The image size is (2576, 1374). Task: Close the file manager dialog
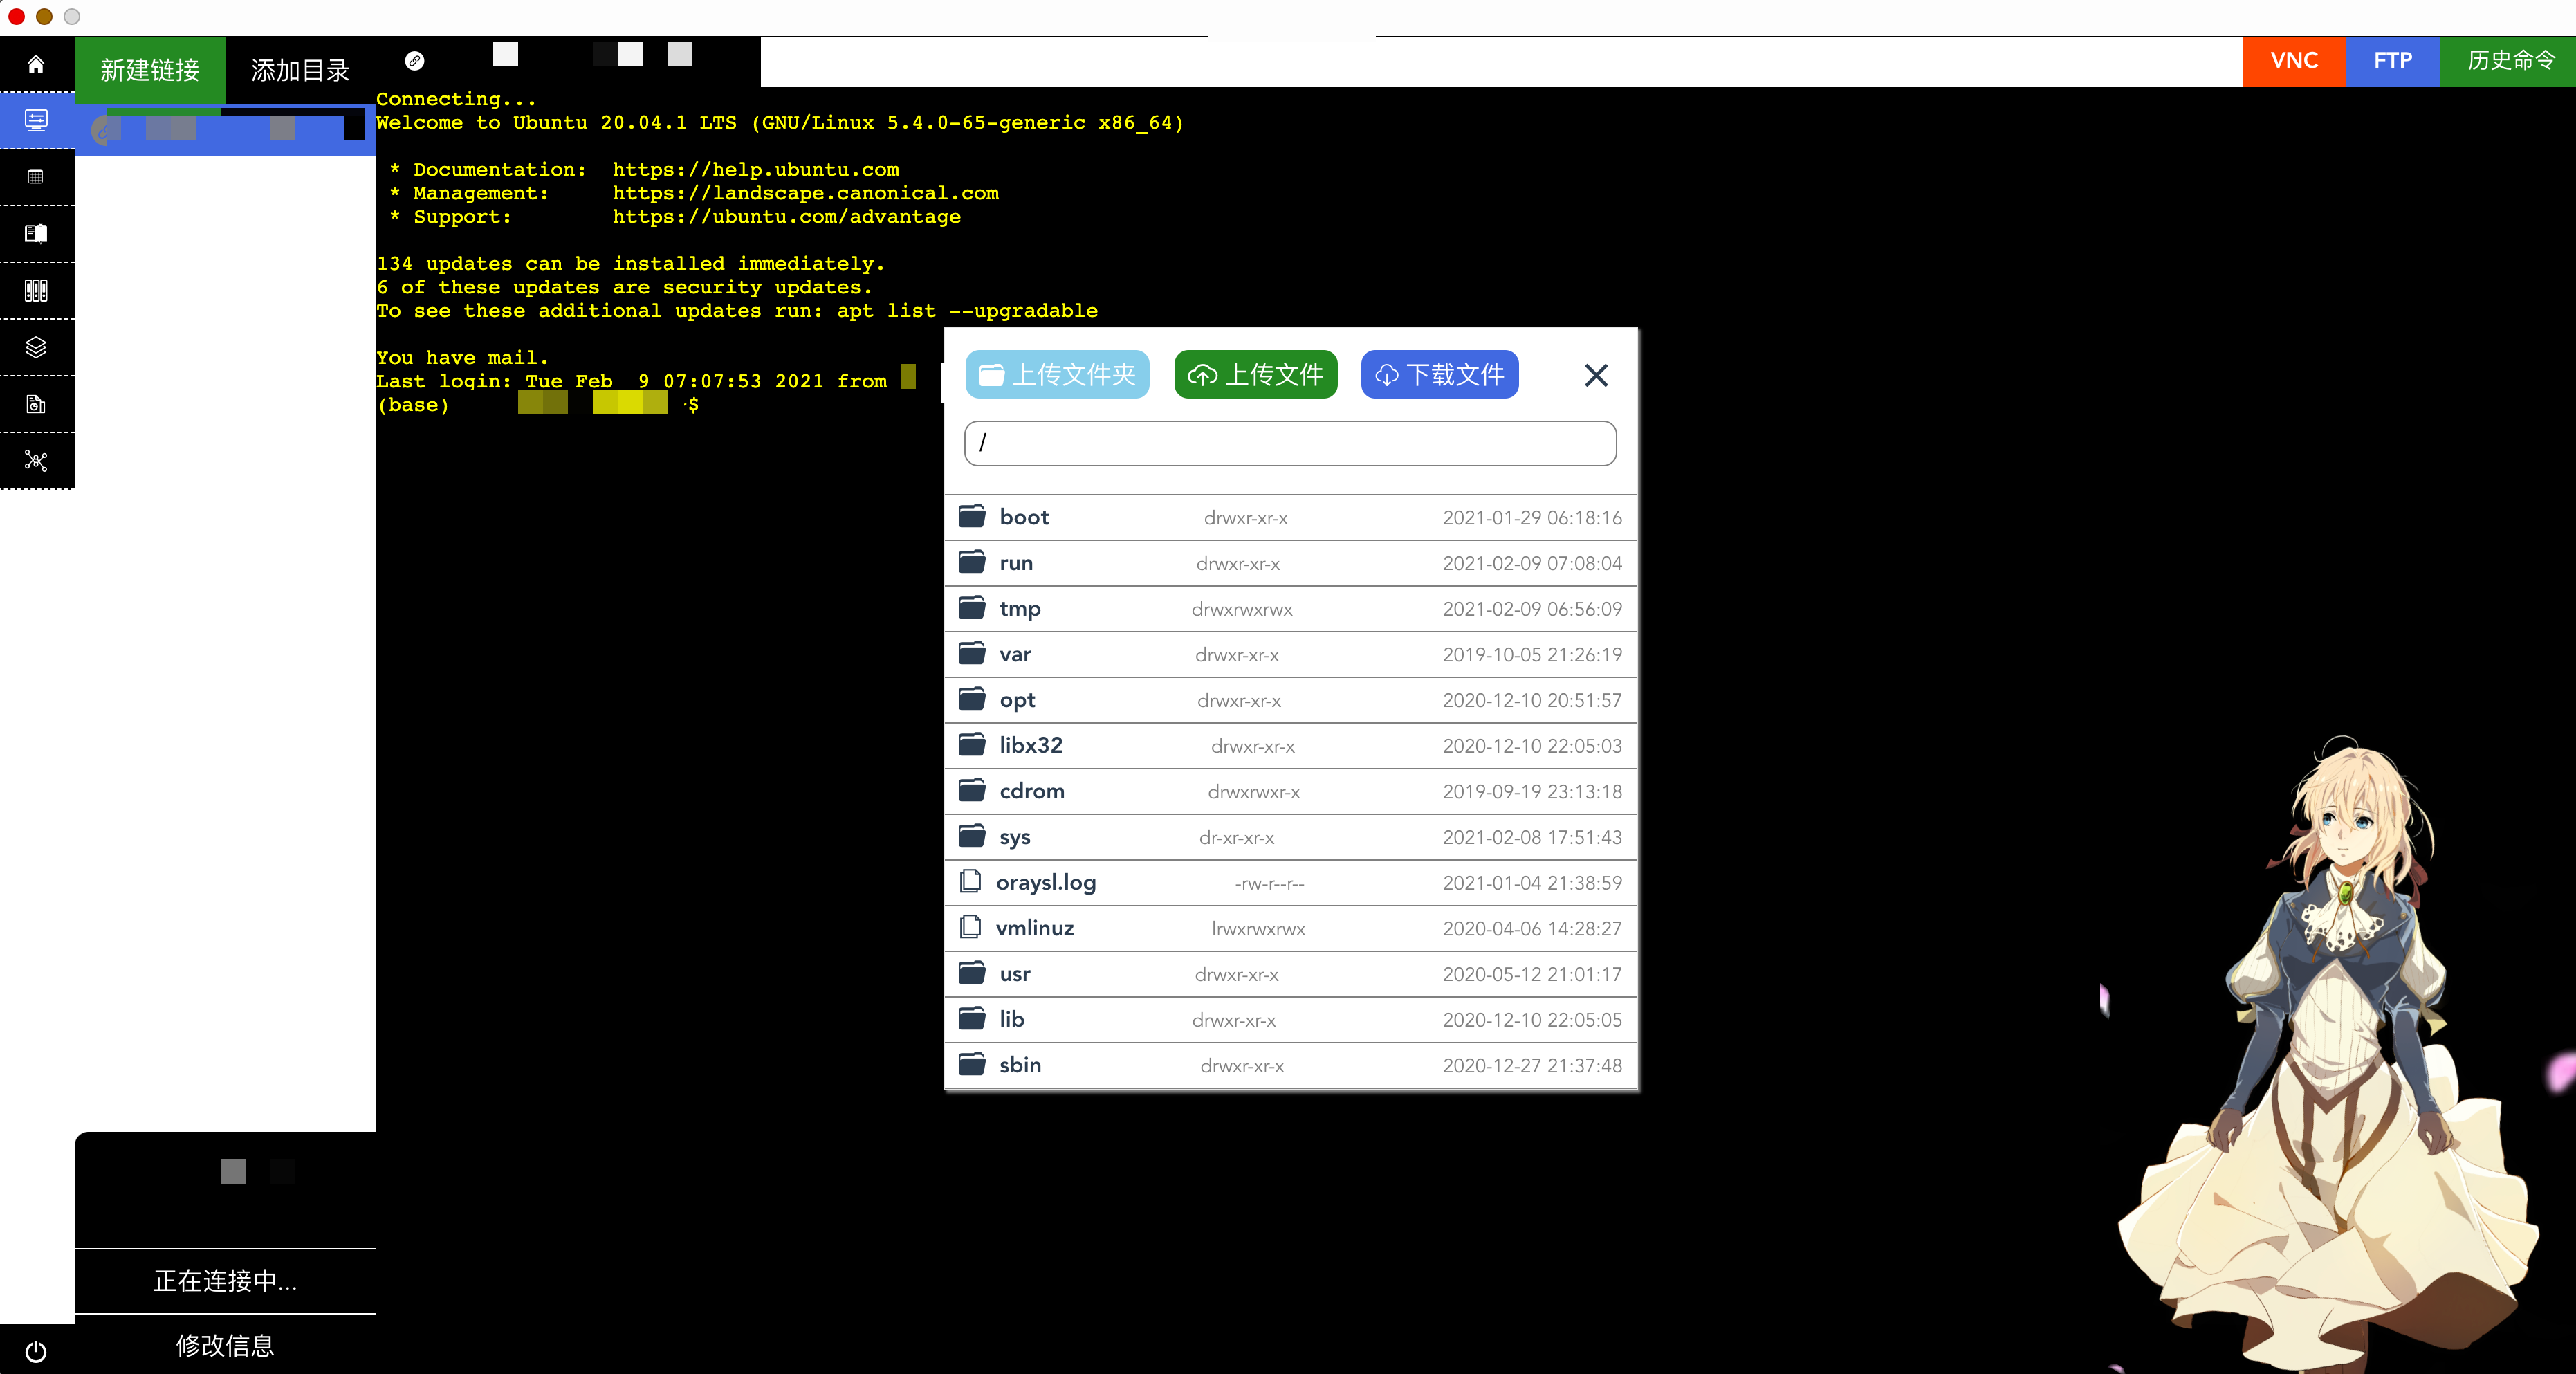pos(1596,376)
